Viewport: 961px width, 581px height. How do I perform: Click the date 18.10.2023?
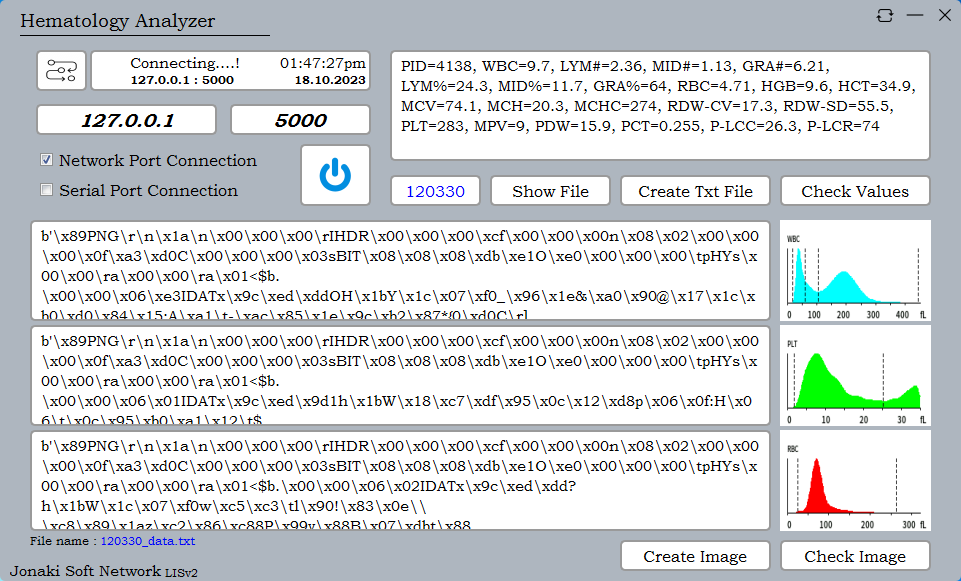(x=330, y=80)
